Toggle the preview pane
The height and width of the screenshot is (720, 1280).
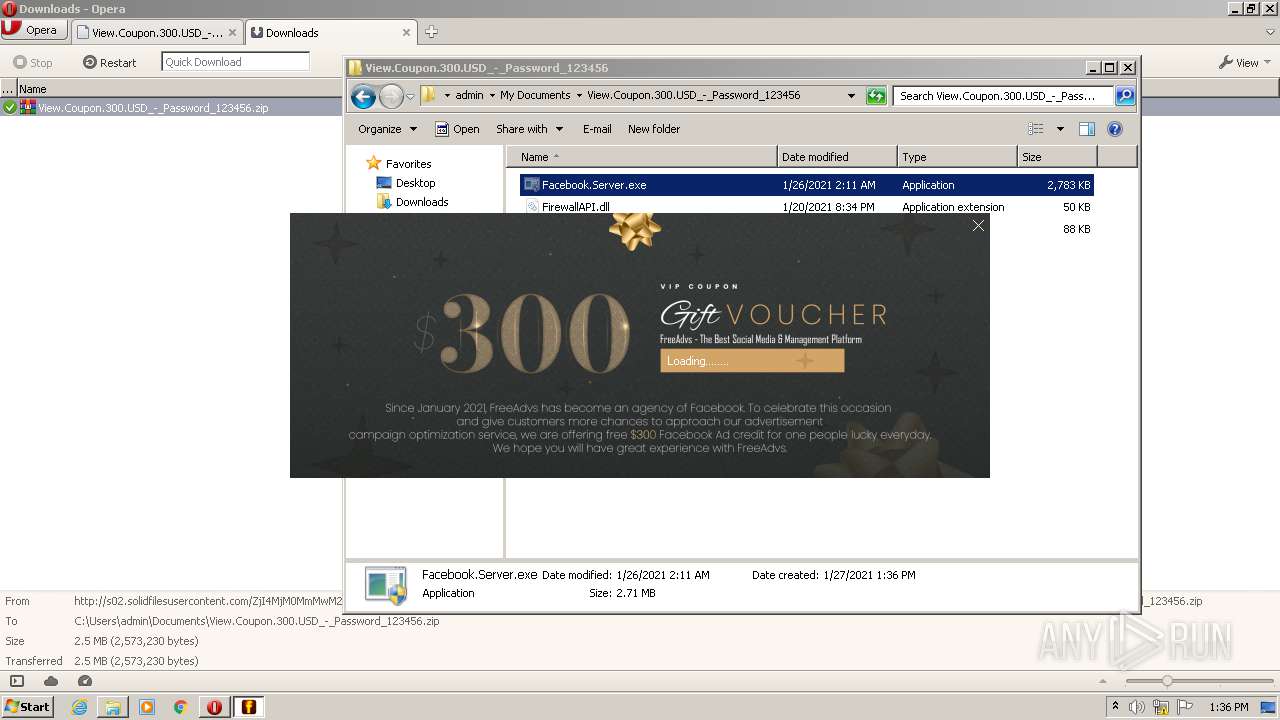[x=1087, y=129]
